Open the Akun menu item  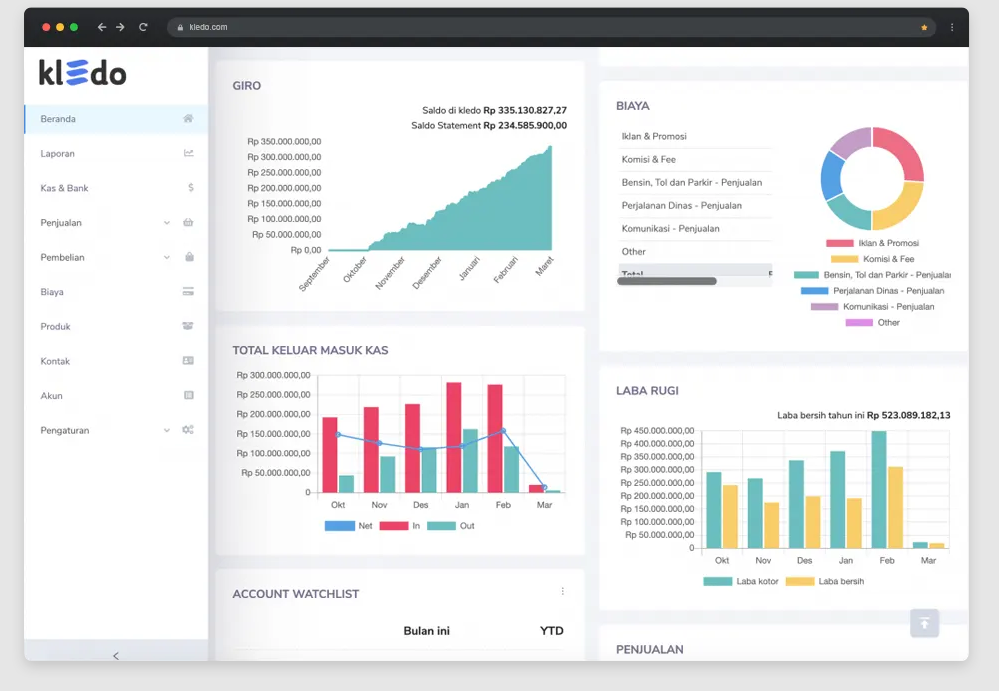tap(52, 396)
